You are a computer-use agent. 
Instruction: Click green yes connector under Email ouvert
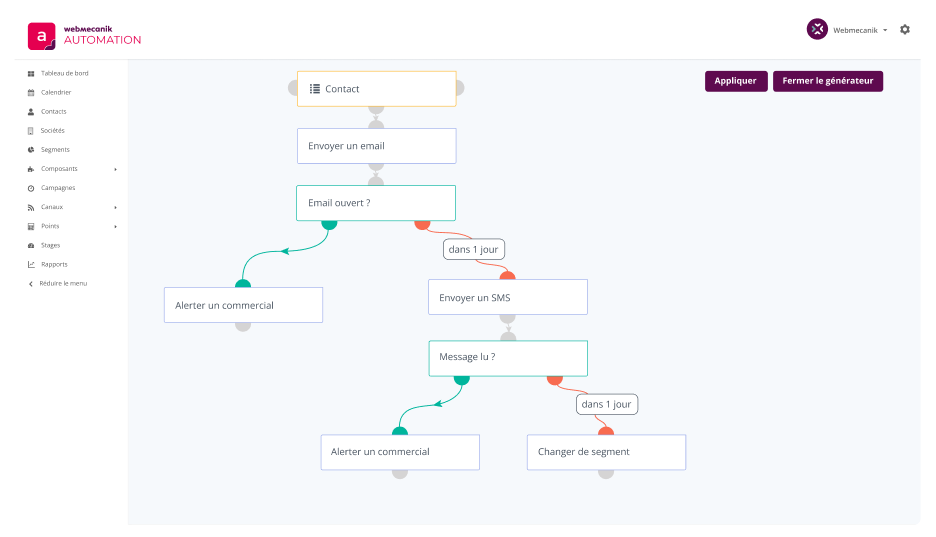[329, 223]
